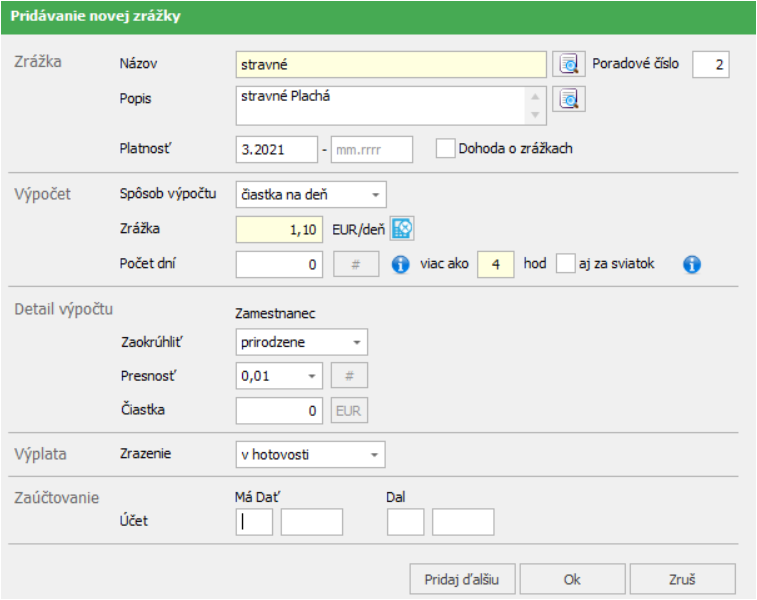This screenshot has width=757, height=600.
Task: Click Pridaj ďalšiu button
Action: coord(463,579)
